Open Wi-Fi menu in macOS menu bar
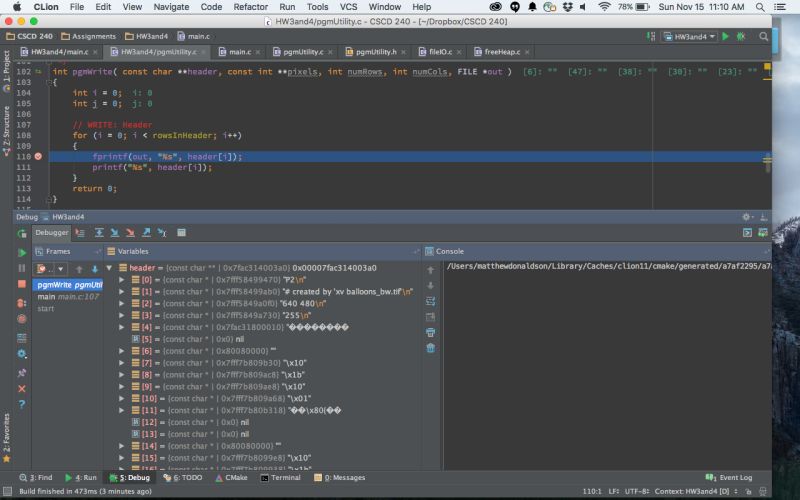This screenshot has height=500, width=800. click(605, 7)
